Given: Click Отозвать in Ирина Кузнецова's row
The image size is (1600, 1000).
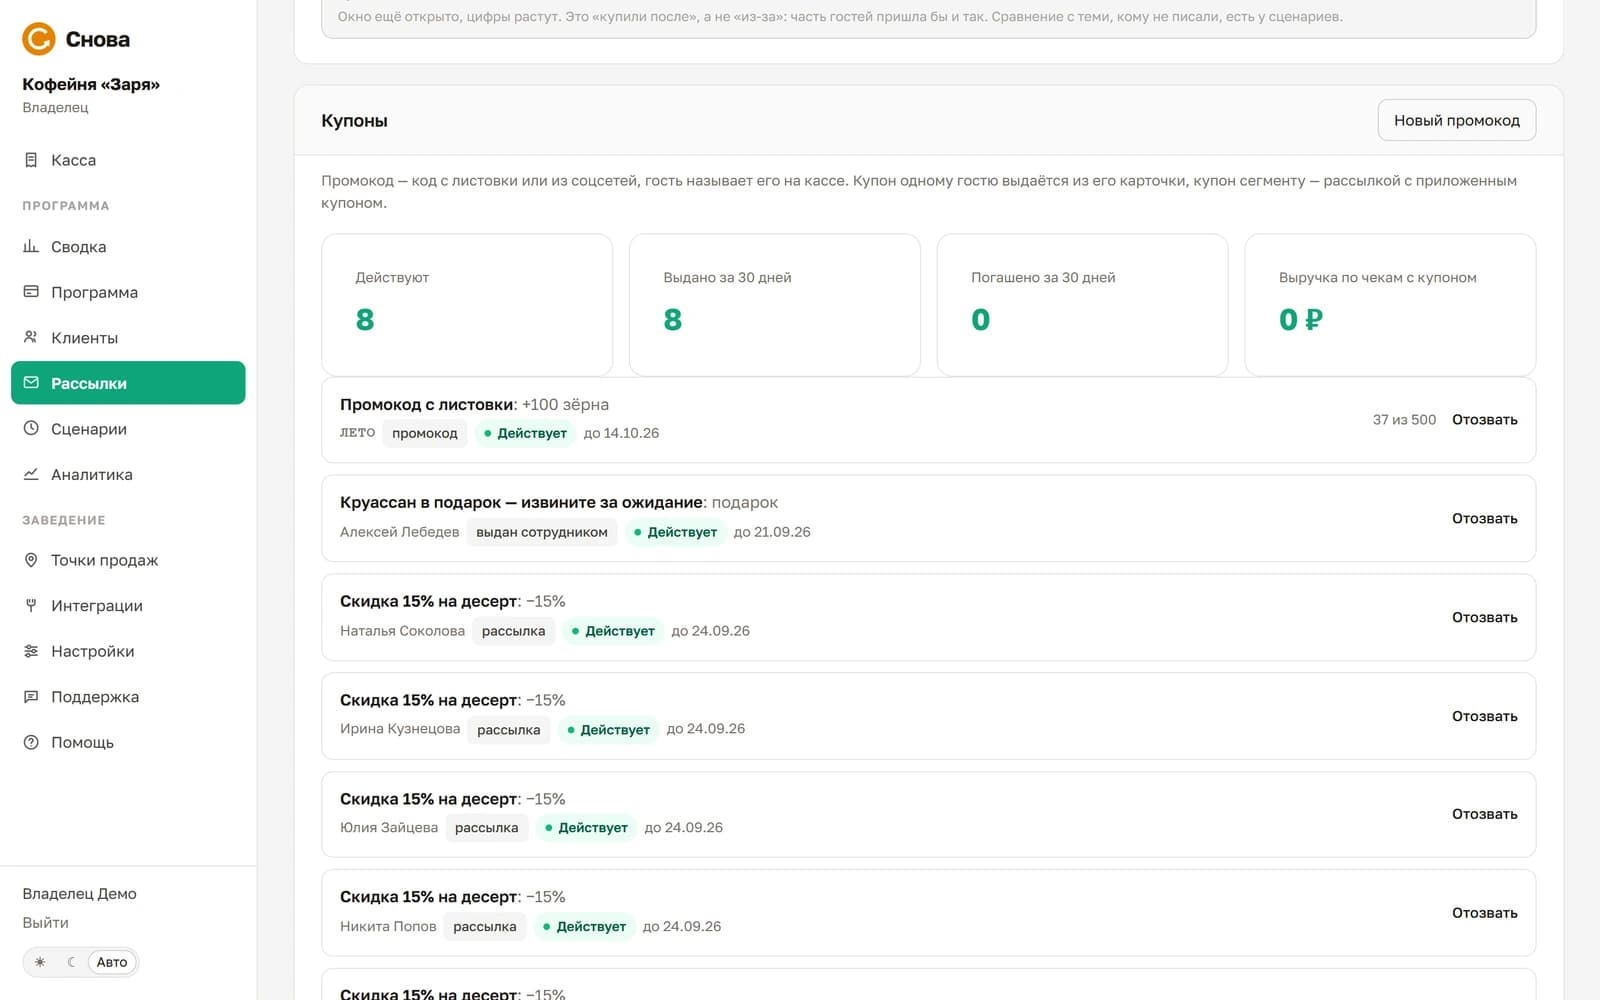Looking at the screenshot, I should pos(1484,716).
